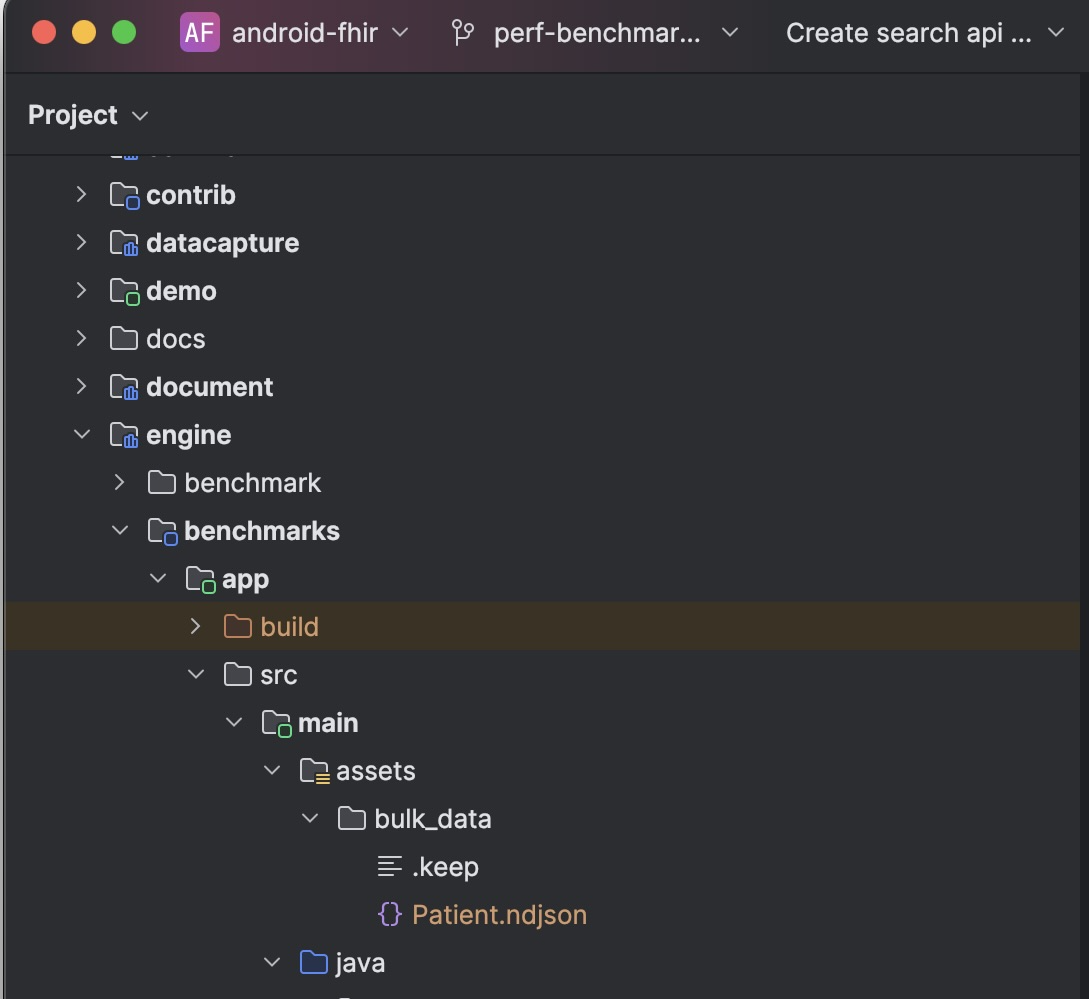Collapse the bulk_data folder
Viewport: 1089px width, 999px height.
(x=310, y=818)
